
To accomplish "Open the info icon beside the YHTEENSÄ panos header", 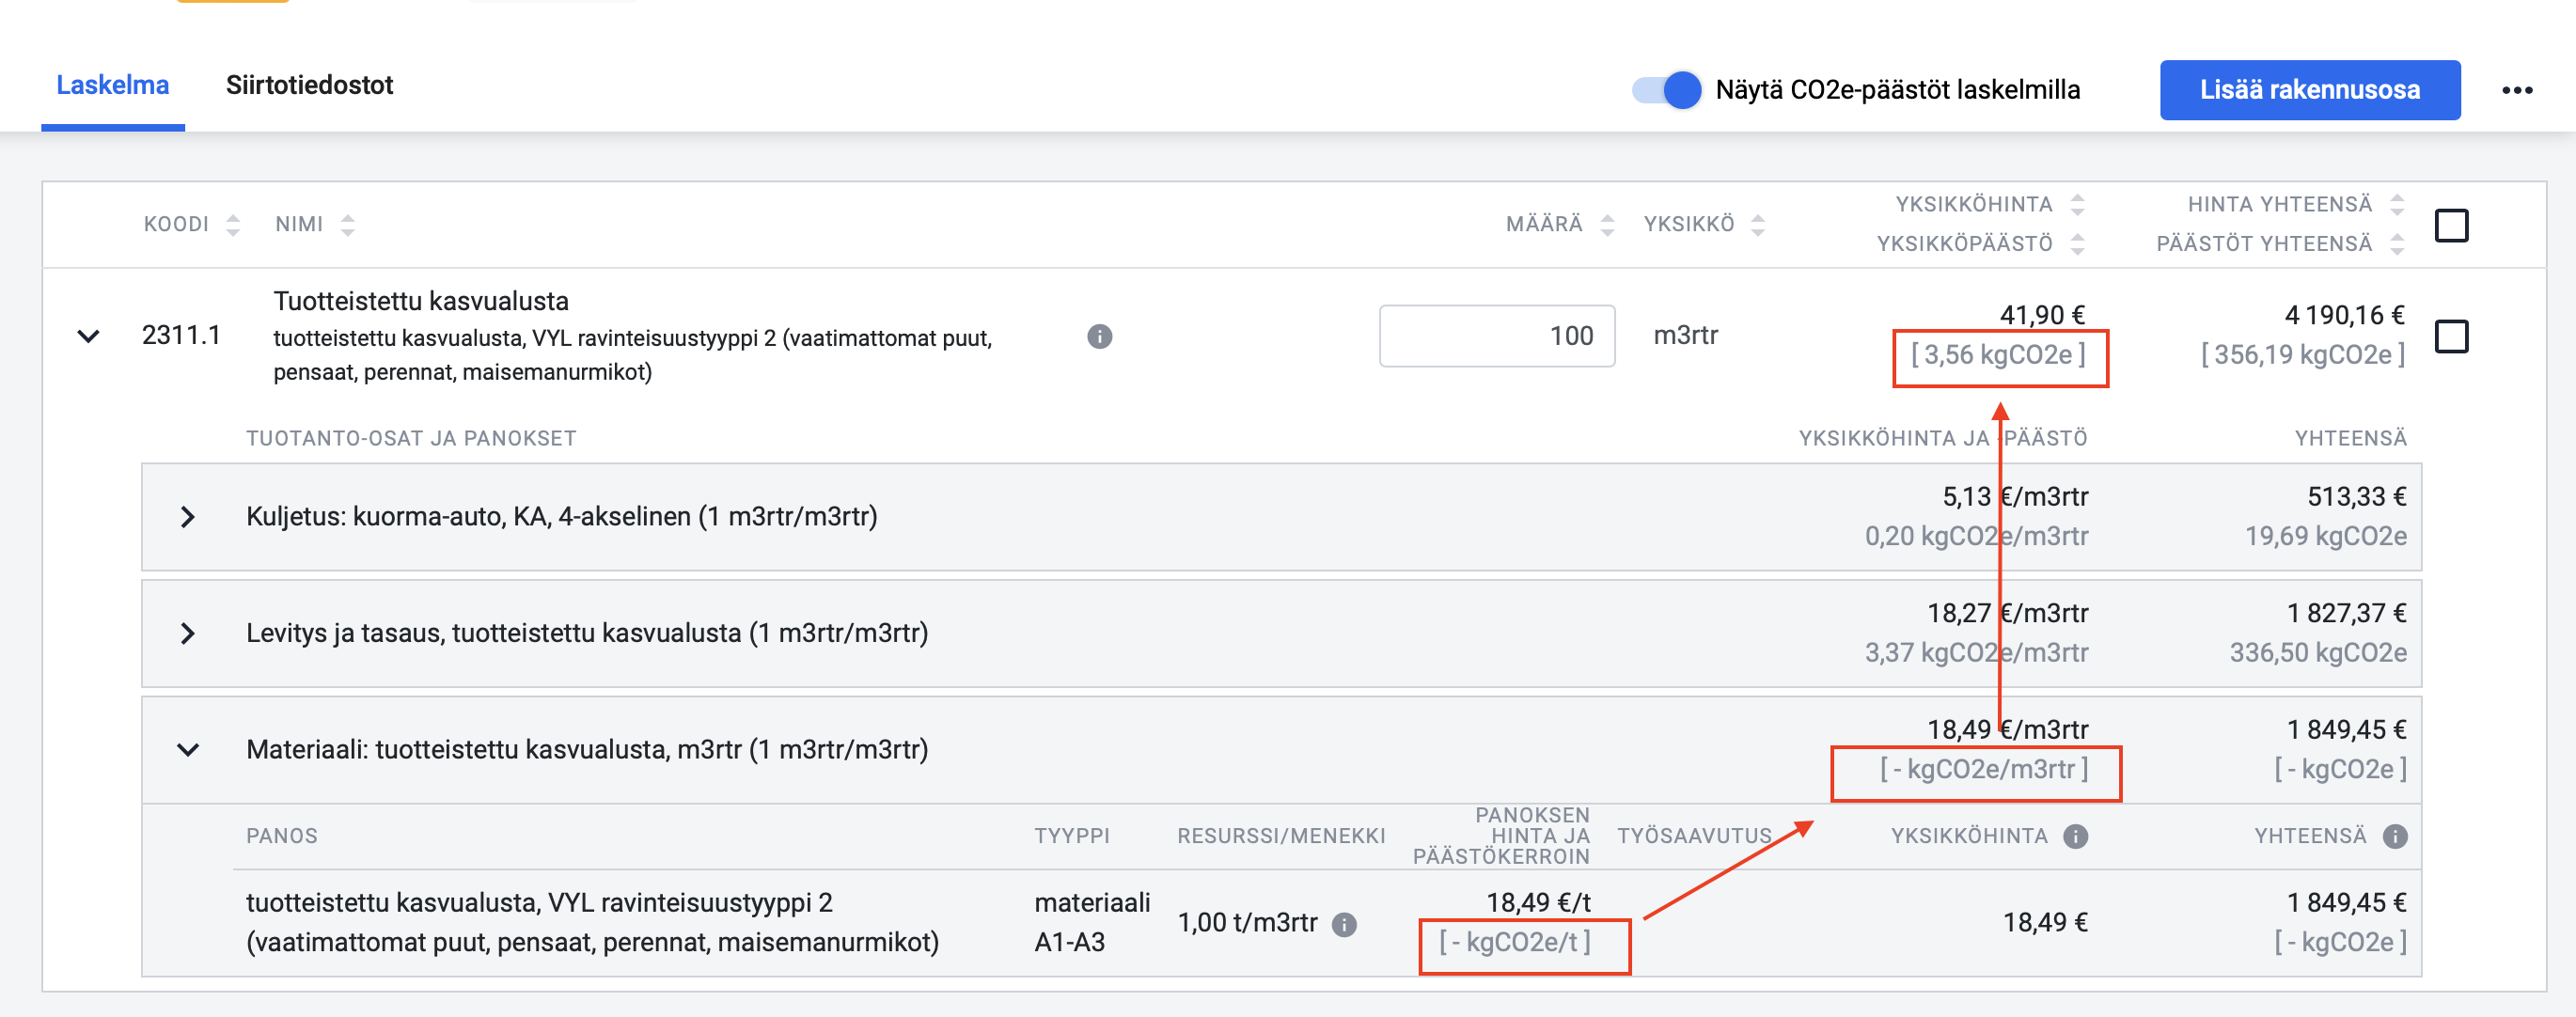I will coord(2395,836).
